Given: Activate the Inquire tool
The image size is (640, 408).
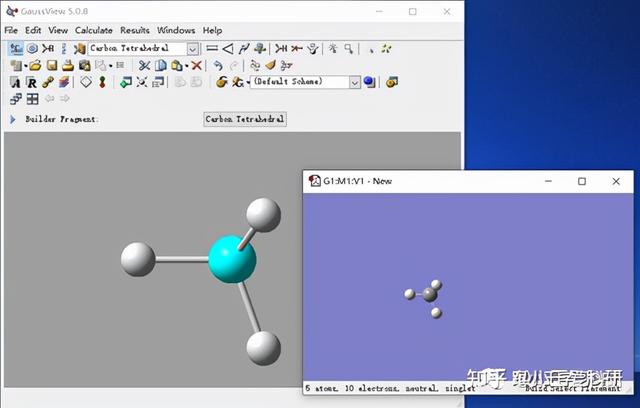Looking at the screenshot, I should coord(260,49).
